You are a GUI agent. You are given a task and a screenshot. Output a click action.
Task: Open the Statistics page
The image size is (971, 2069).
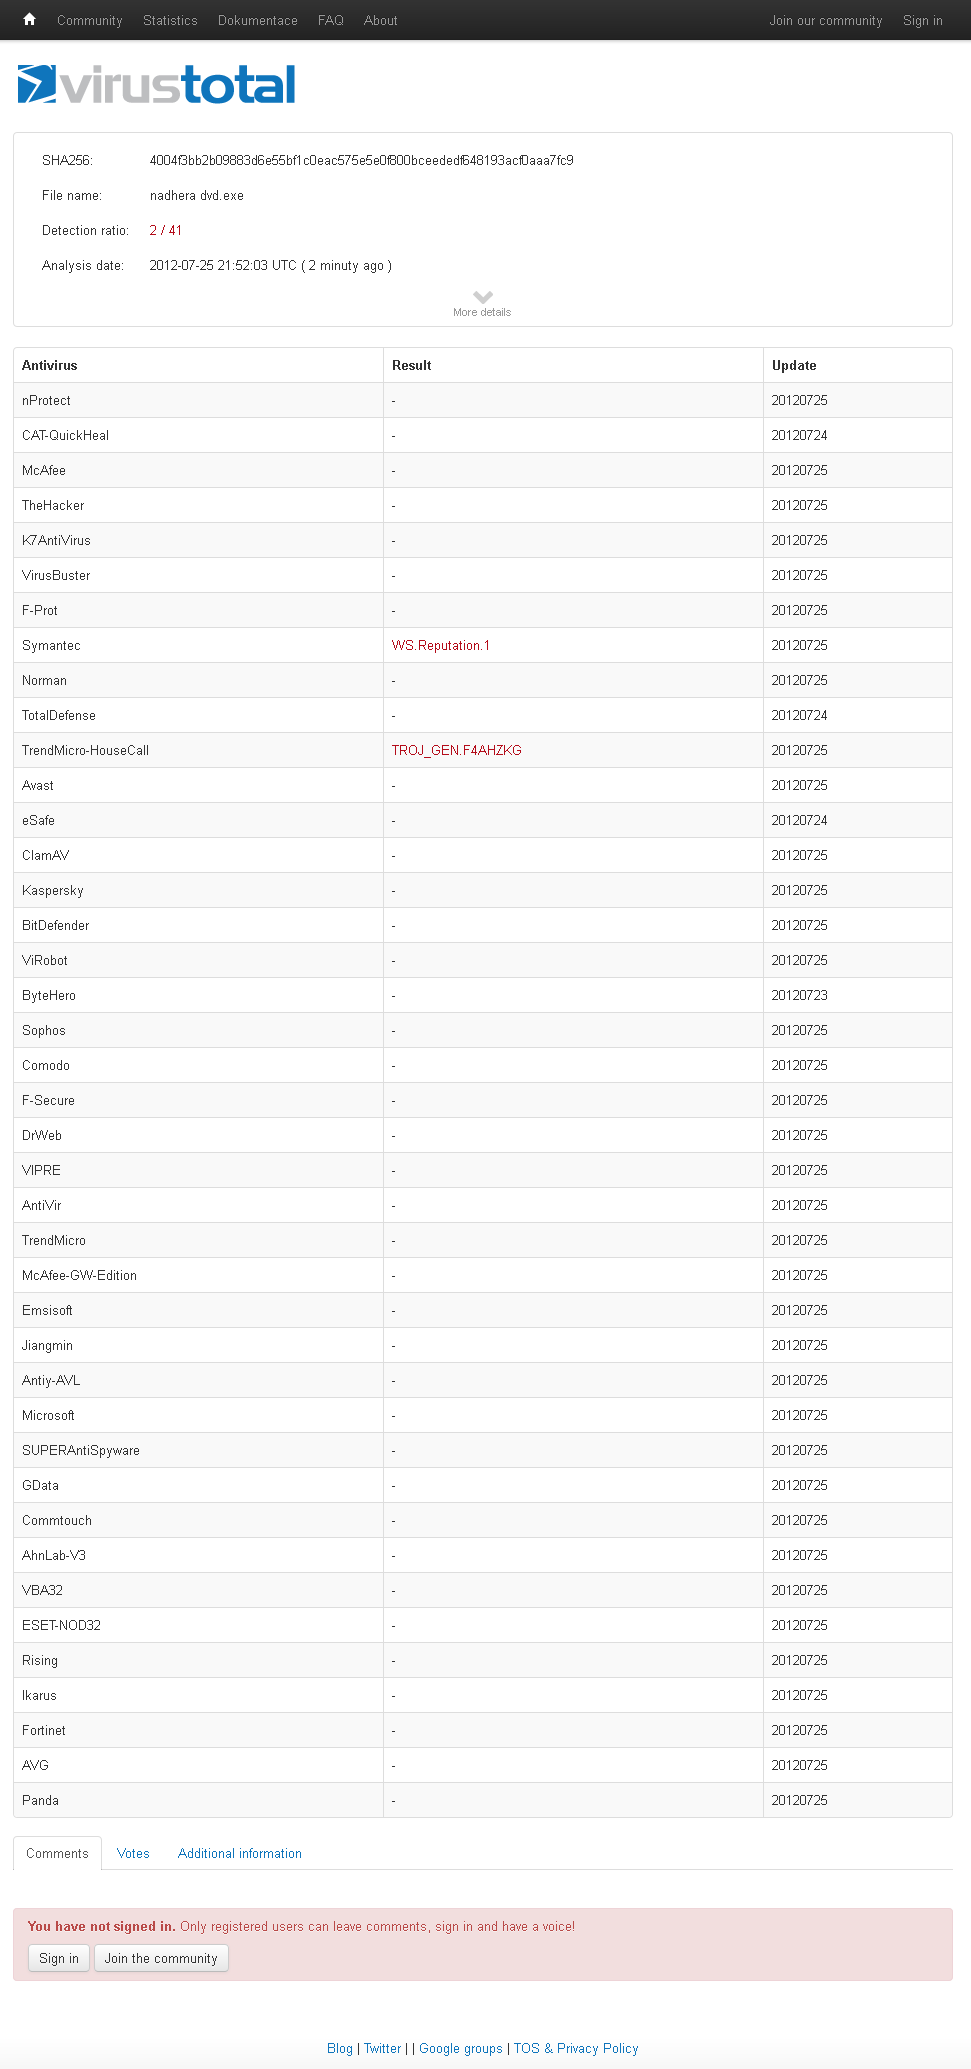pyautogui.click(x=170, y=20)
